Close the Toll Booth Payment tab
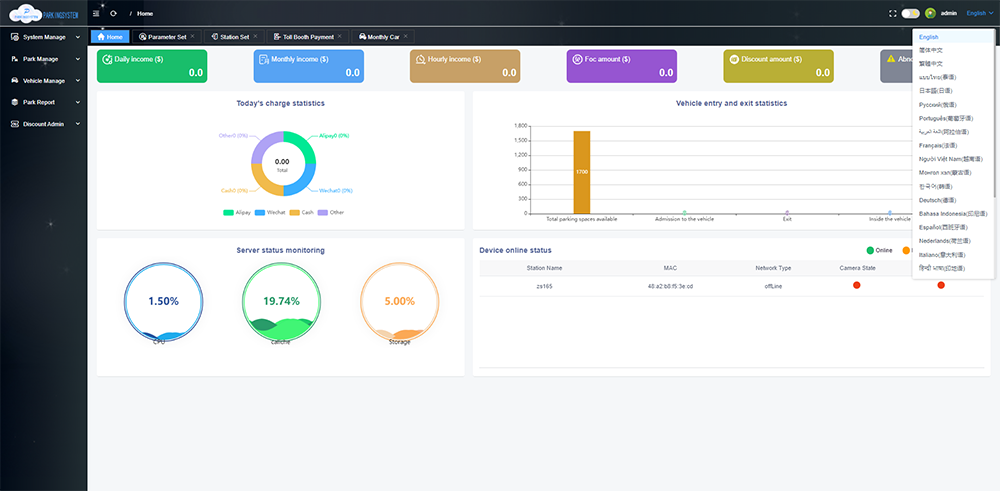Viewport: 1000px width, 491px height. (x=339, y=36)
